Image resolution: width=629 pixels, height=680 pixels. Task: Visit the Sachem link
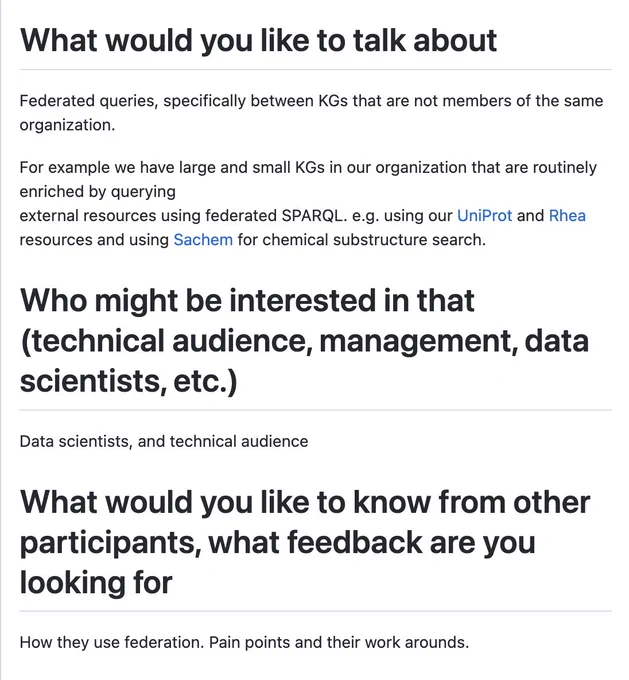click(203, 239)
